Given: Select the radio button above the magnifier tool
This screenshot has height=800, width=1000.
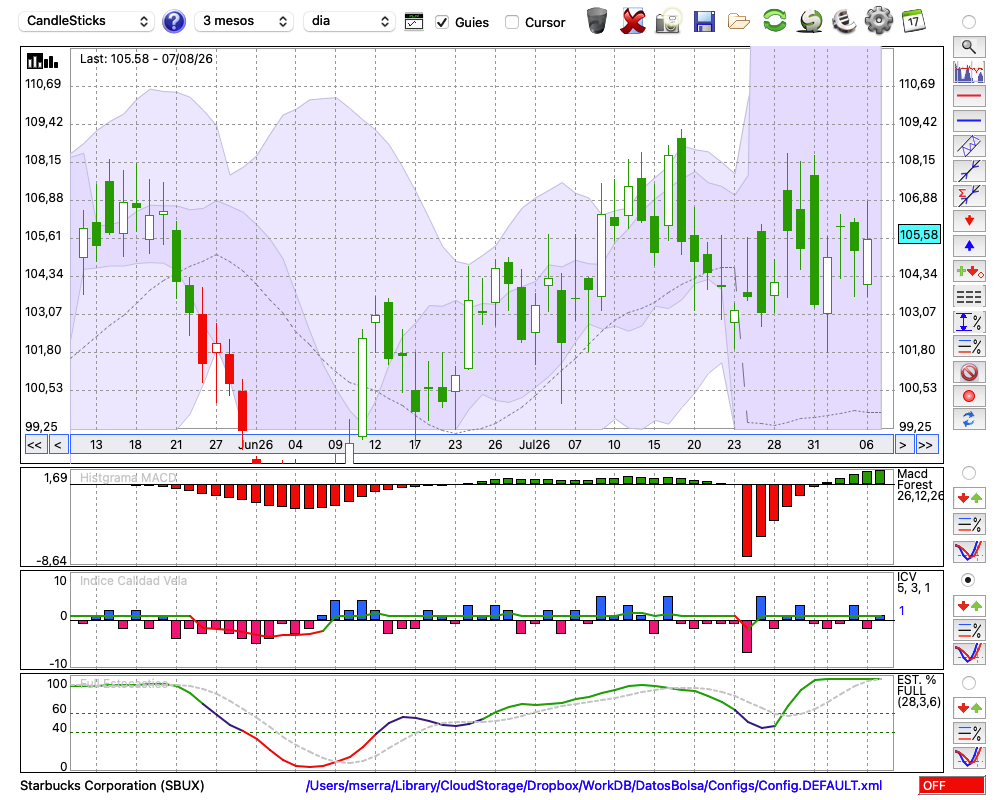Looking at the screenshot, I should click(x=969, y=22).
